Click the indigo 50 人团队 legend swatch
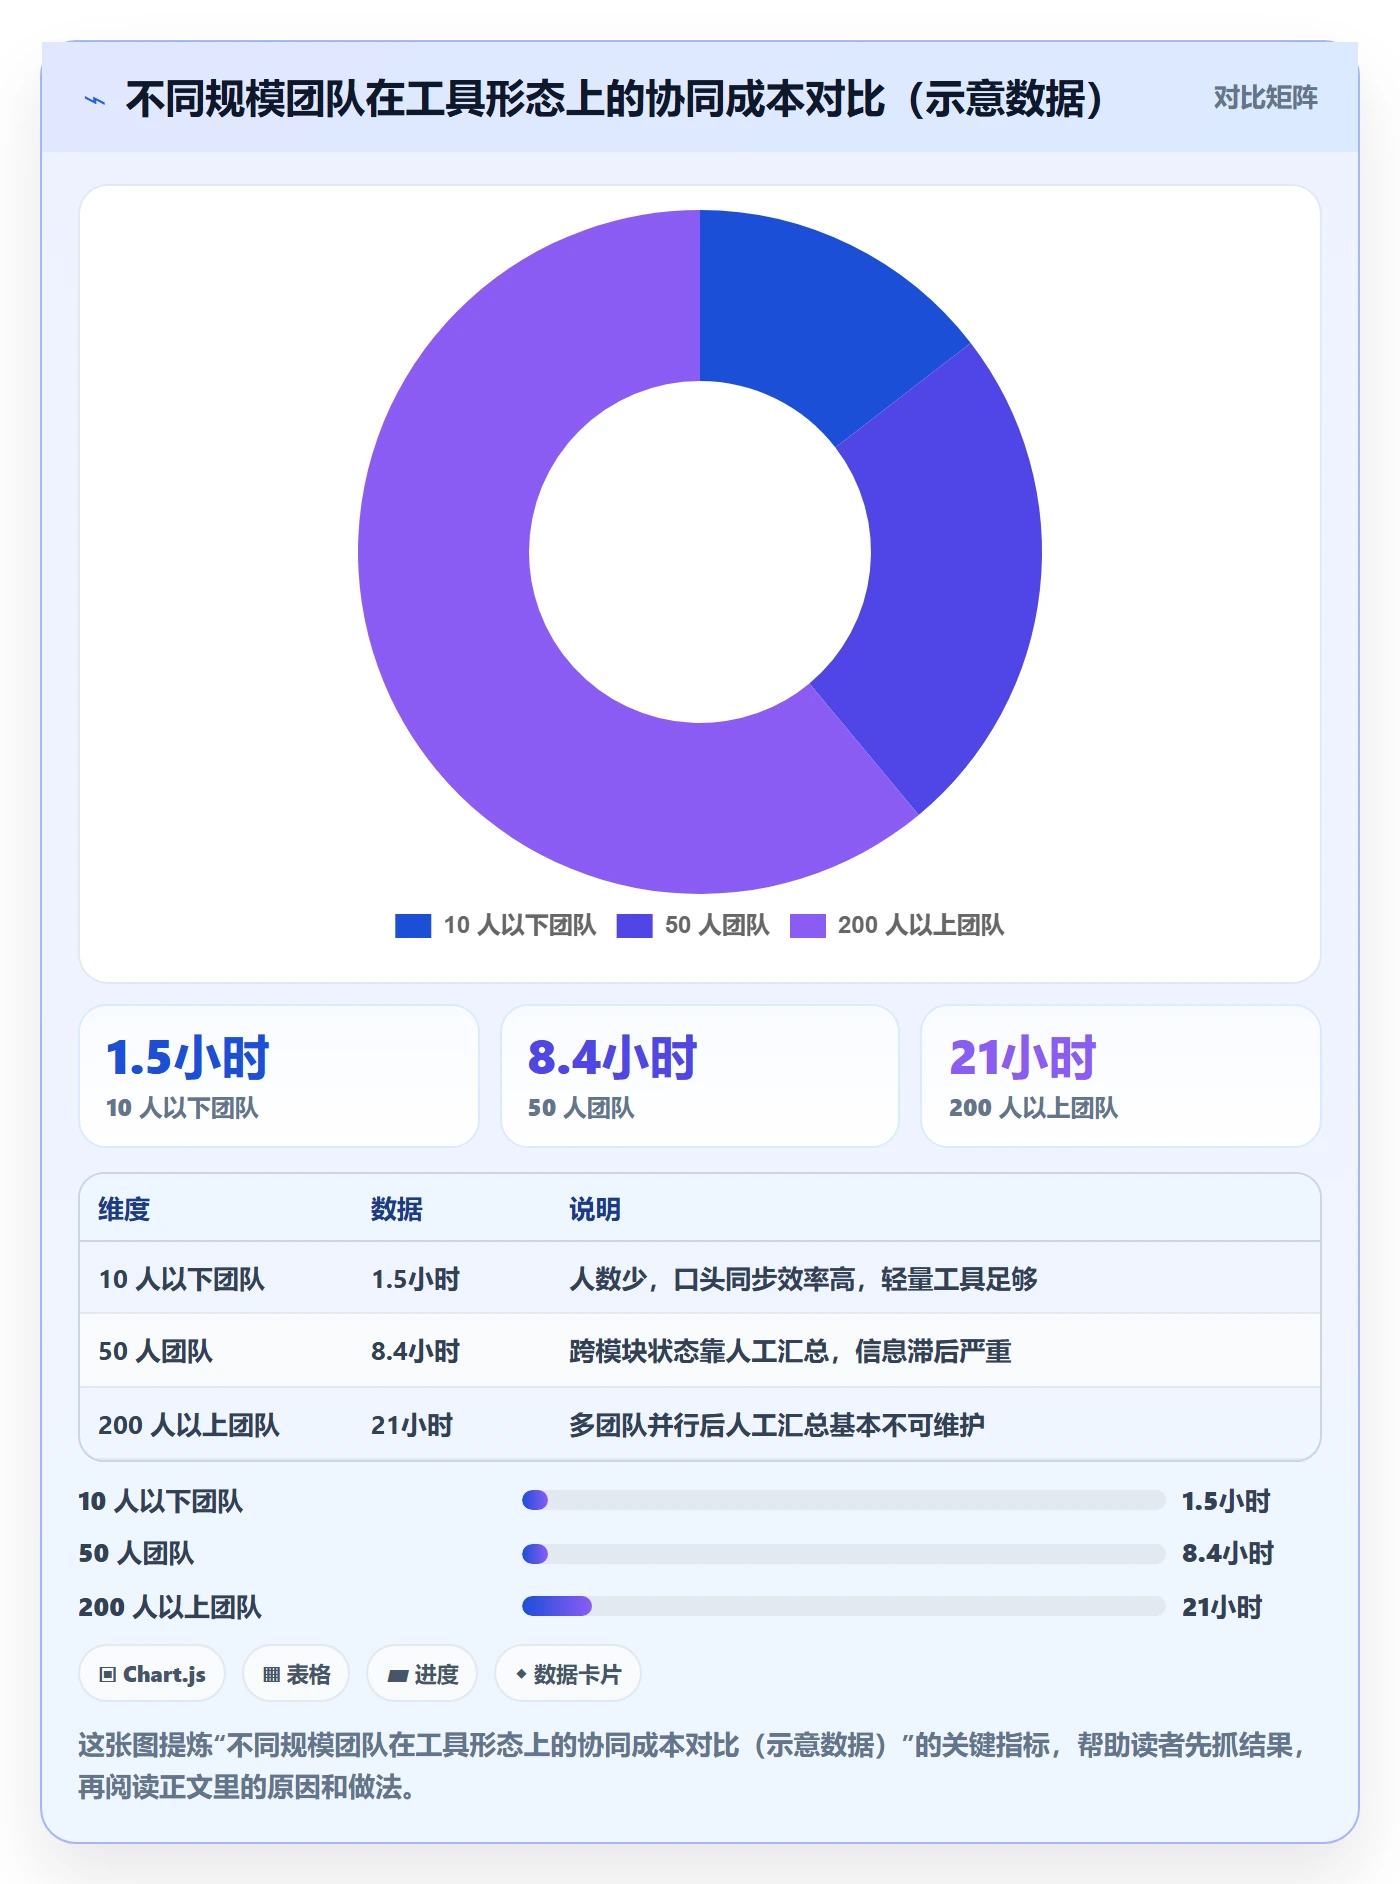 634,925
